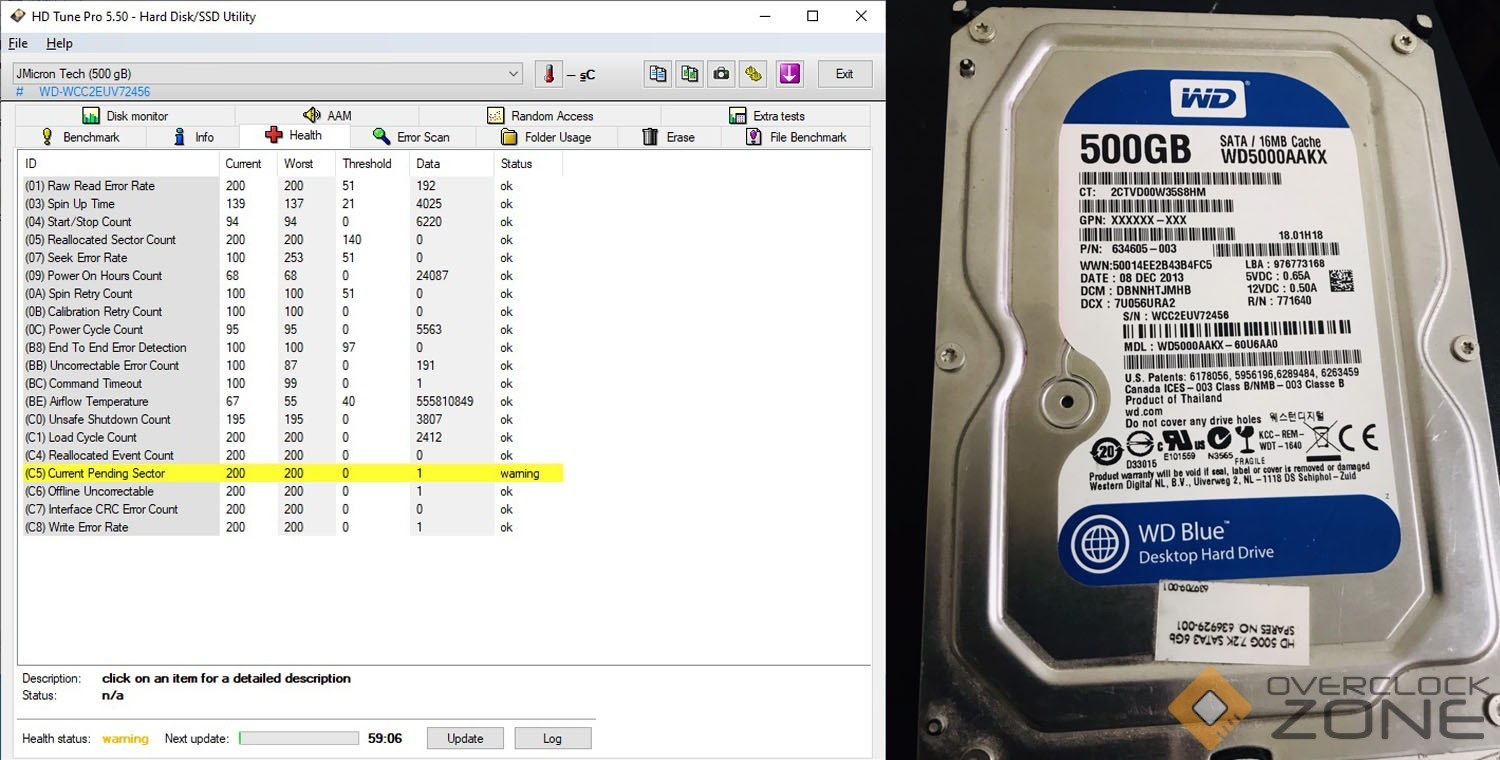Select '(BB) Uncorrectable Error Count' attribute
The height and width of the screenshot is (760, 1500).
pyautogui.click(x=292, y=366)
